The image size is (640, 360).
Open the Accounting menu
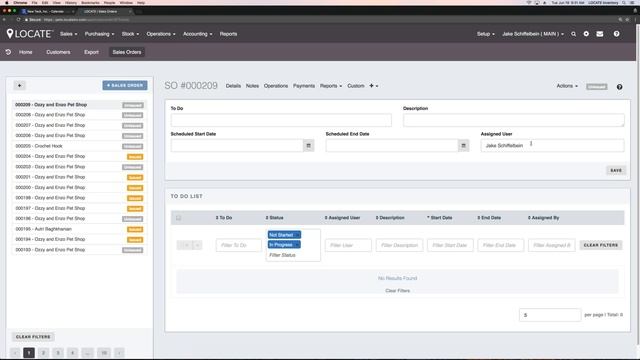click(x=198, y=34)
